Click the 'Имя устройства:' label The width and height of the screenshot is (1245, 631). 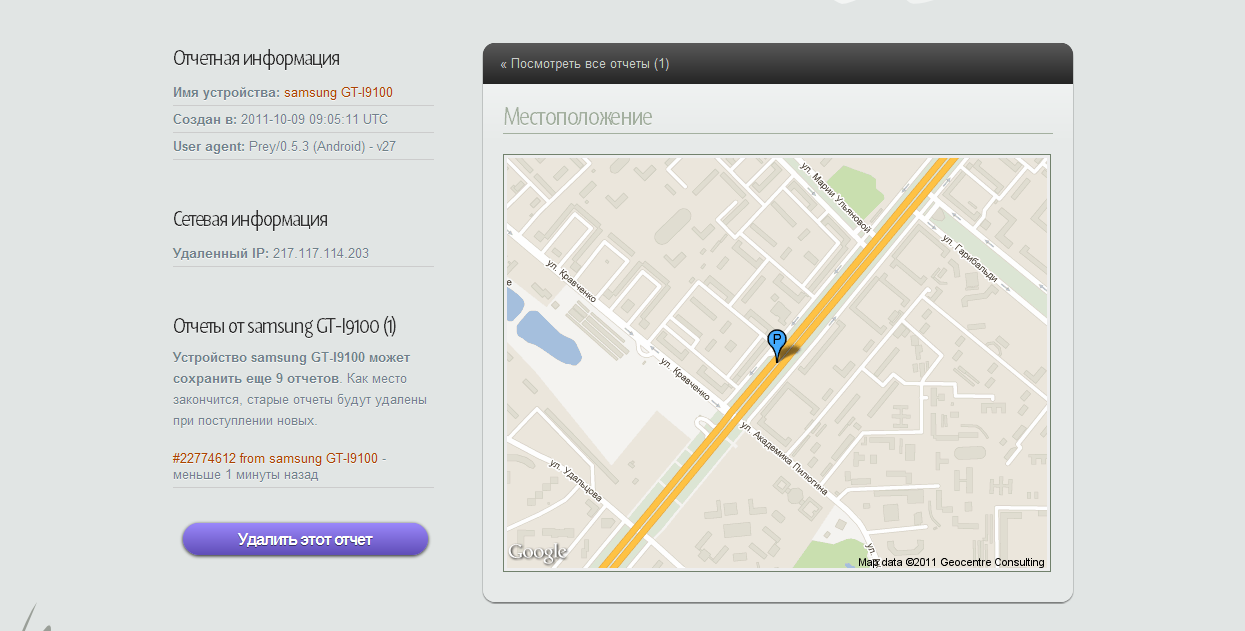click(x=226, y=92)
